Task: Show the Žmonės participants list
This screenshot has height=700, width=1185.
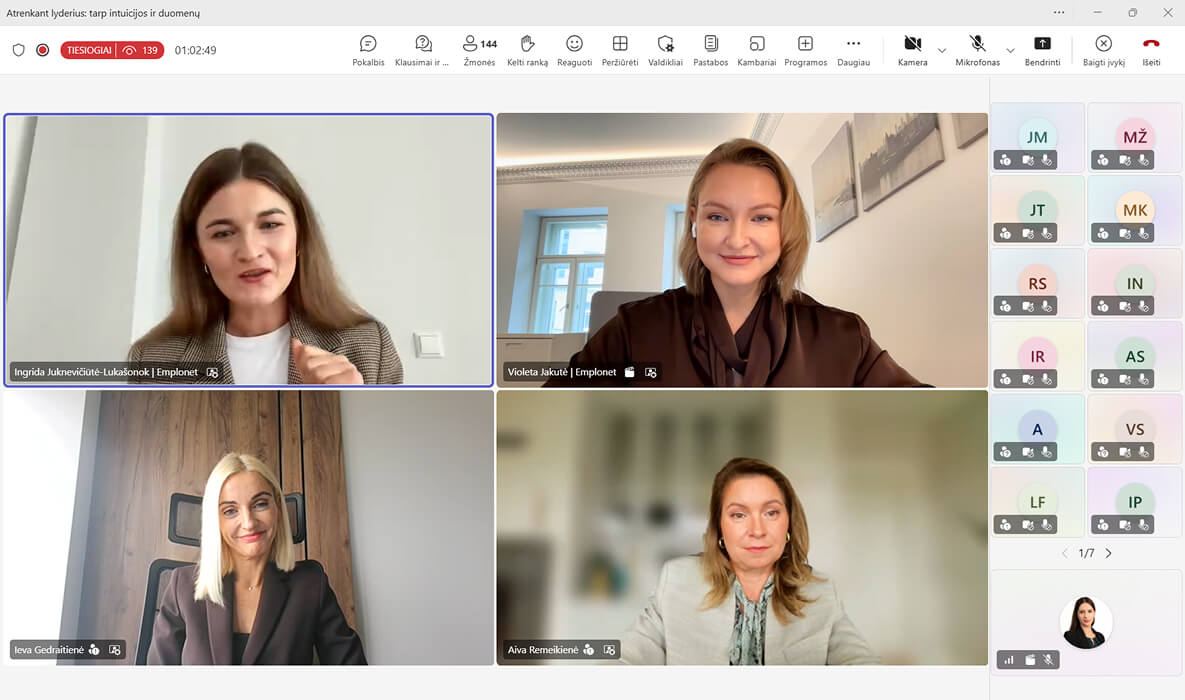Action: [479, 51]
